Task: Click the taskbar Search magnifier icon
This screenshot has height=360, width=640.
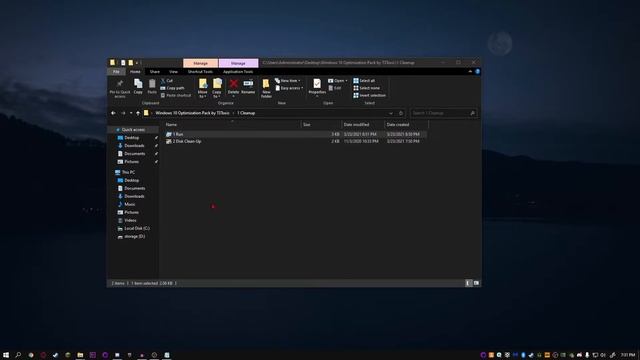Action: pyautogui.click(x=18, y=355)
